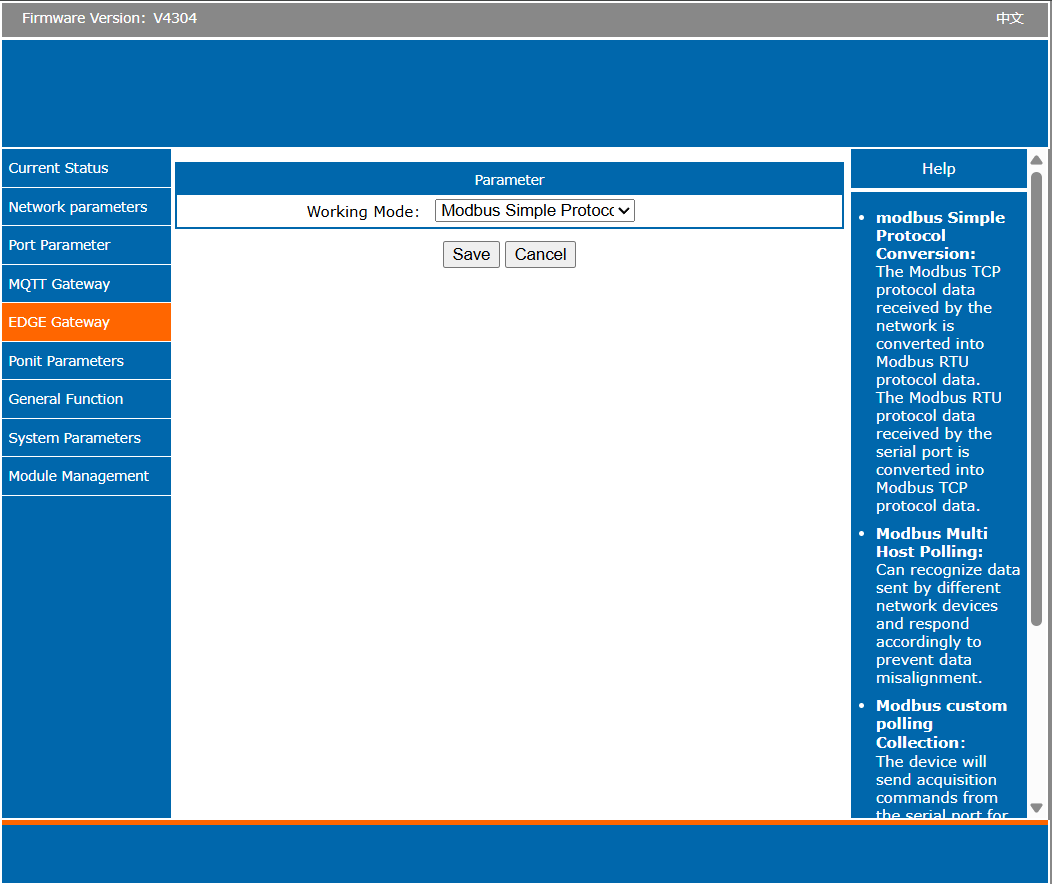The height and width of the screenshot is (884, 1052).
Task: Open Ponit Parameters page
Action: (67, 361)
